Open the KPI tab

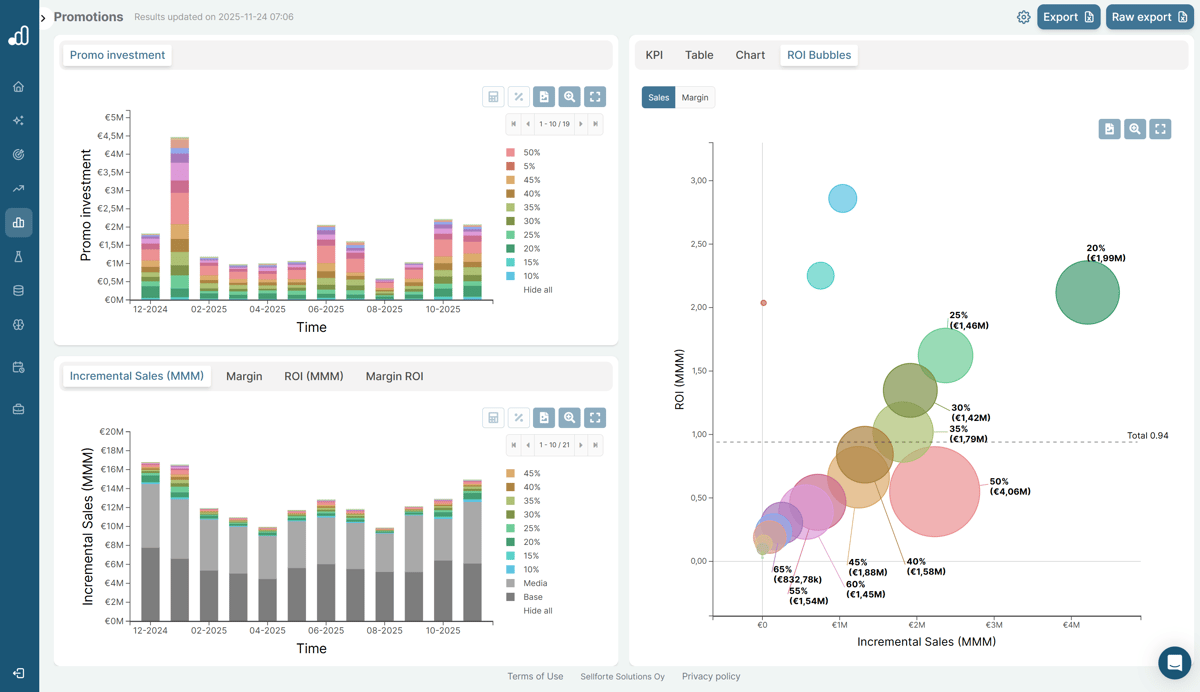pos(654,55)
